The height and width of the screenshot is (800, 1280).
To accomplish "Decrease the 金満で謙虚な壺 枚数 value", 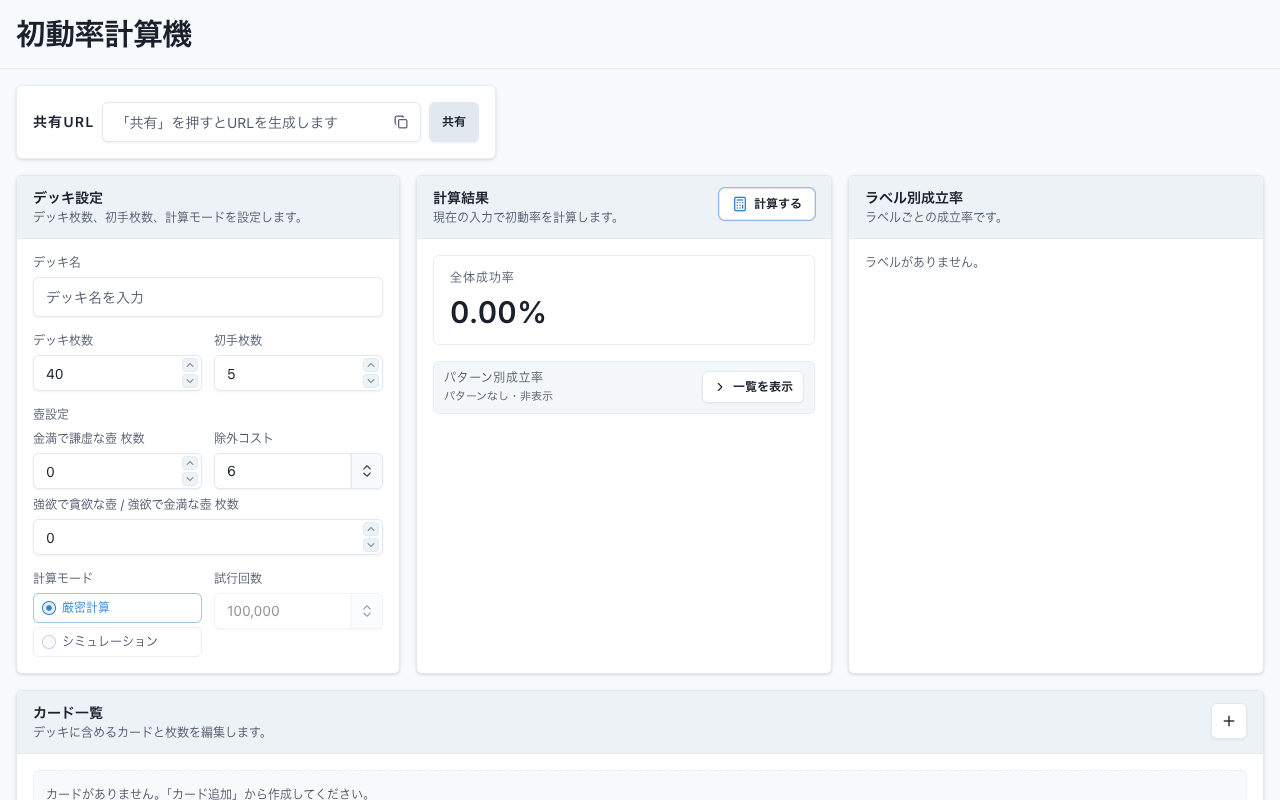I will (x=190, y=479).
